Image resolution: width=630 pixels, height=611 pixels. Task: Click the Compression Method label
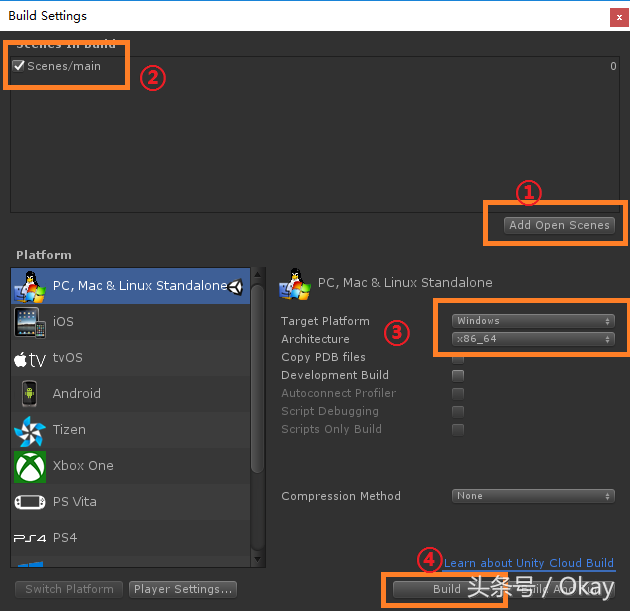coord(341,496)
